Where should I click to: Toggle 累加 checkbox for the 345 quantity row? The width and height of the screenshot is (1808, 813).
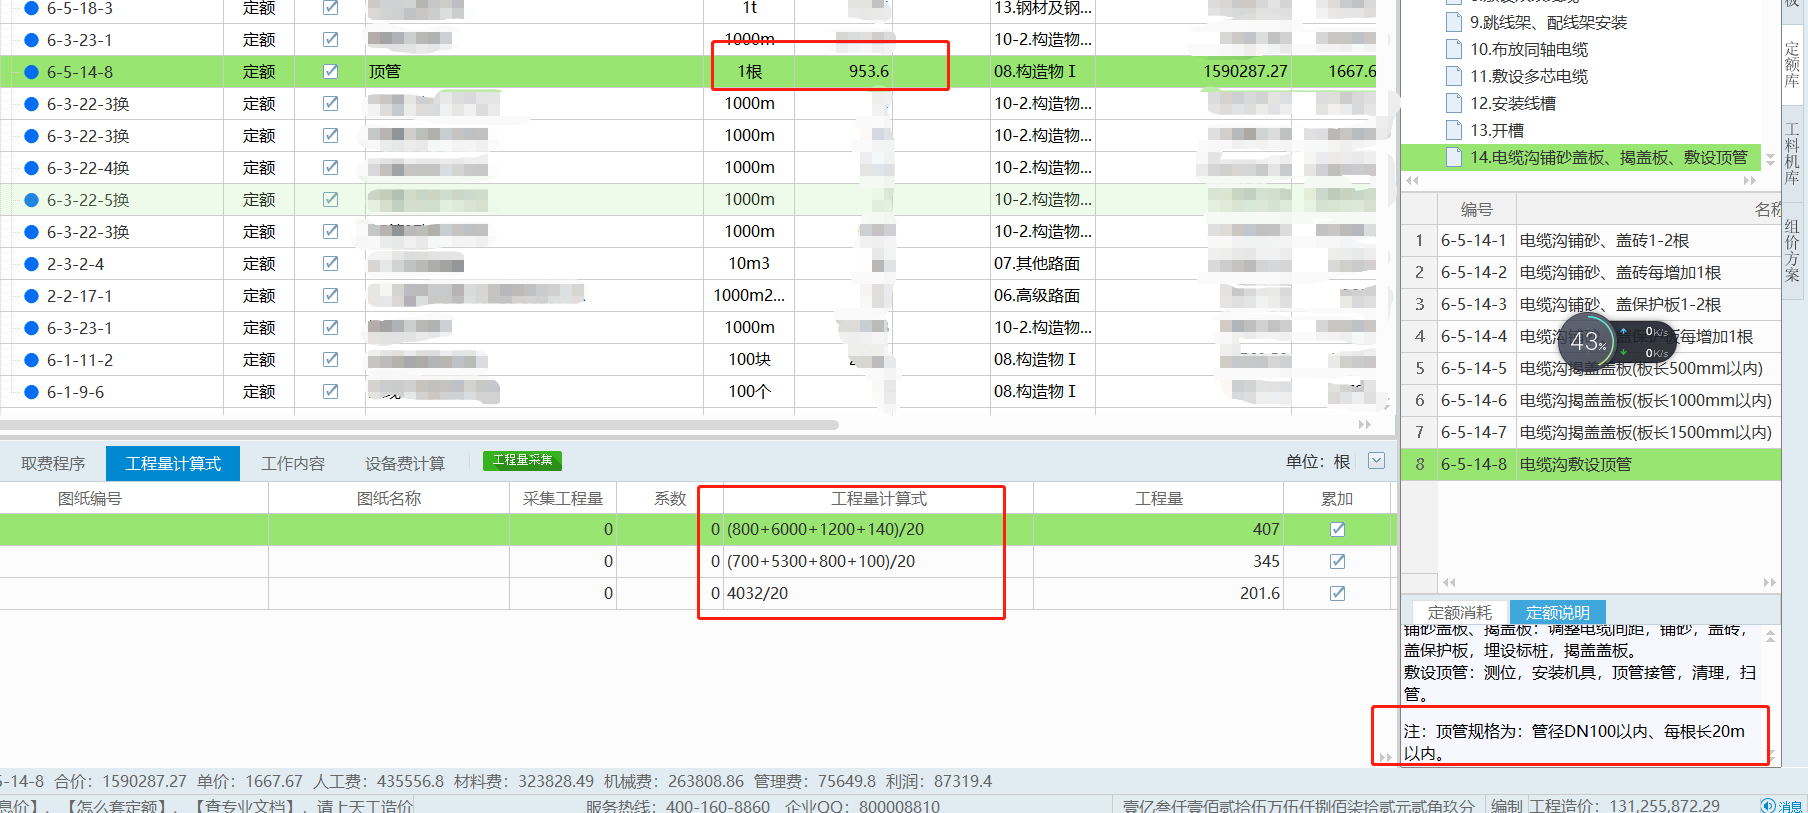click(x=1337, y=561)
